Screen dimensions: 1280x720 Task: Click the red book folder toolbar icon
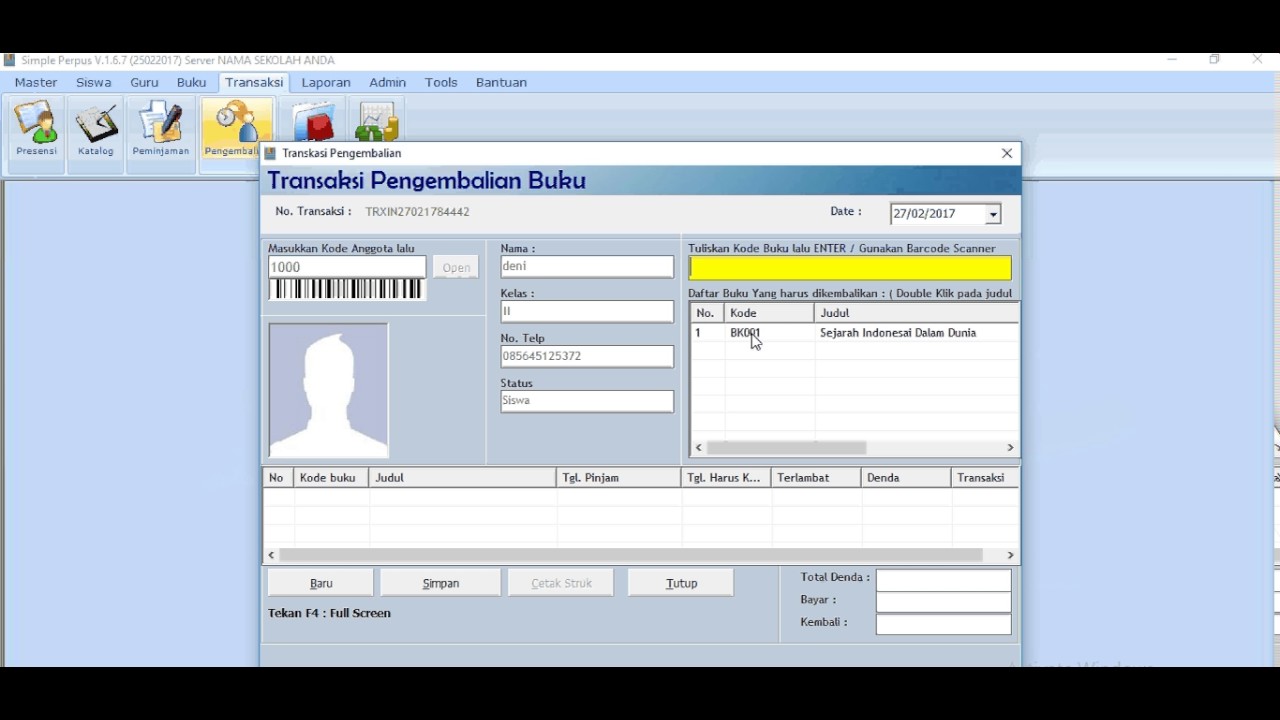314,122
